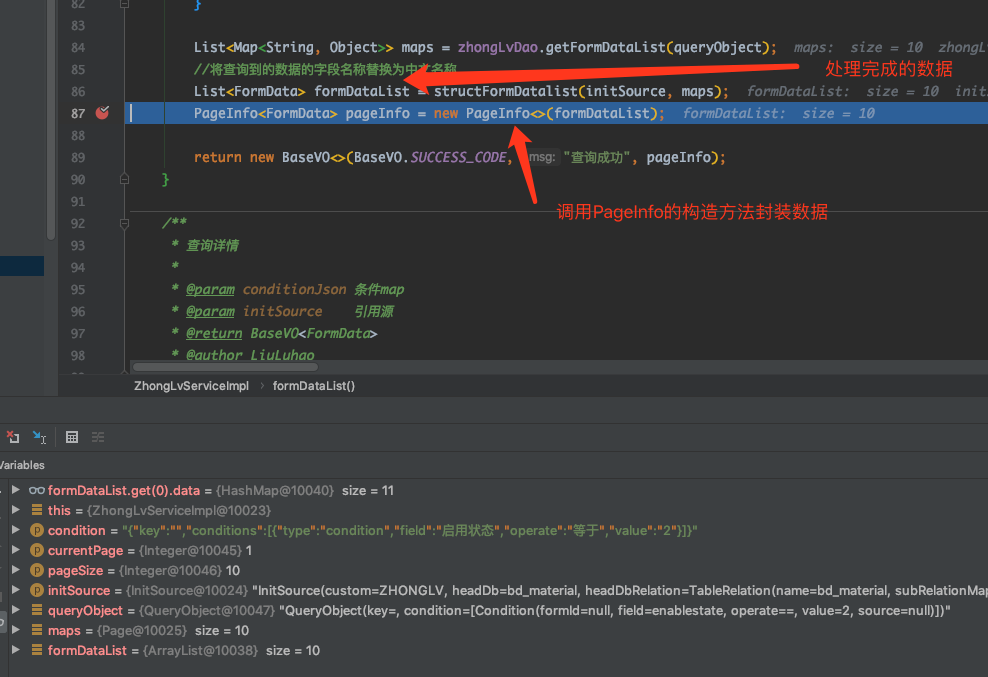Click the remove watch icon in debugger toolbar
The height and width of the screenshot is (677, 988).
tap(13, 437)
